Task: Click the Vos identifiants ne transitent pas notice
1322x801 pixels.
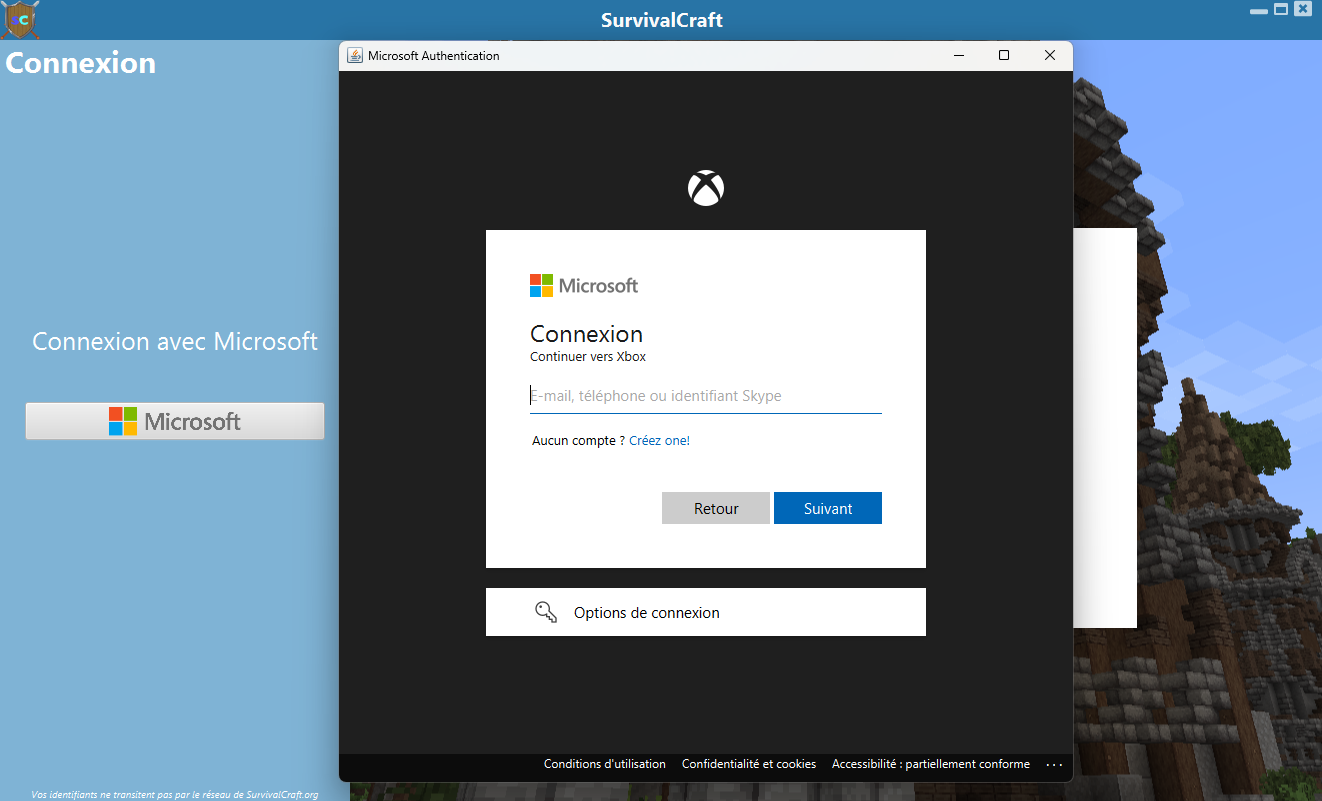Action: click(175, 795)
